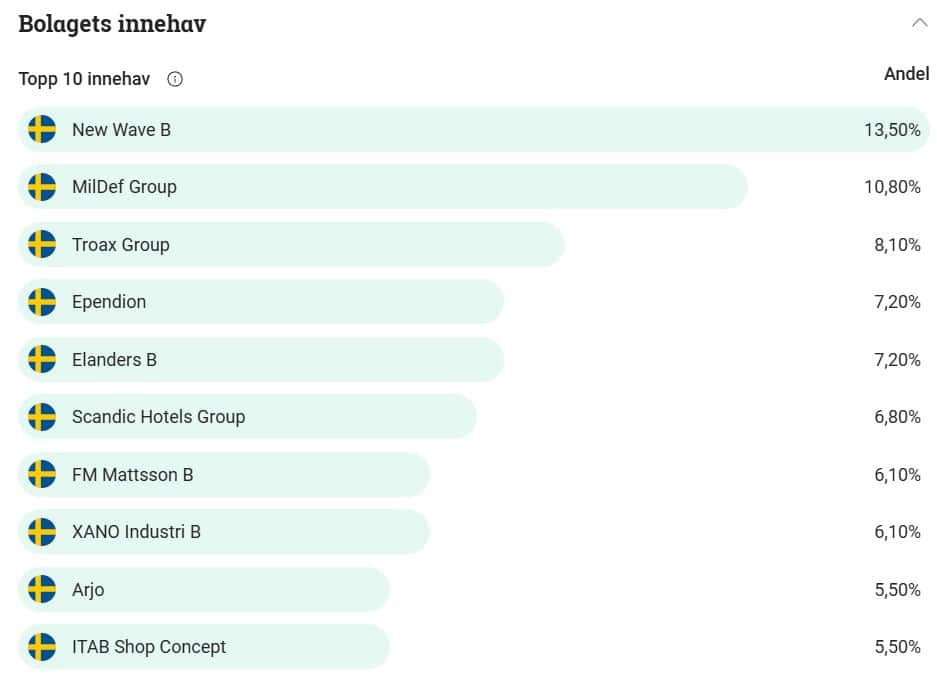Screen dimensions: 937x678
Task: Click the flag icon for Scandic Hotels Group
Action: point(42,417)
